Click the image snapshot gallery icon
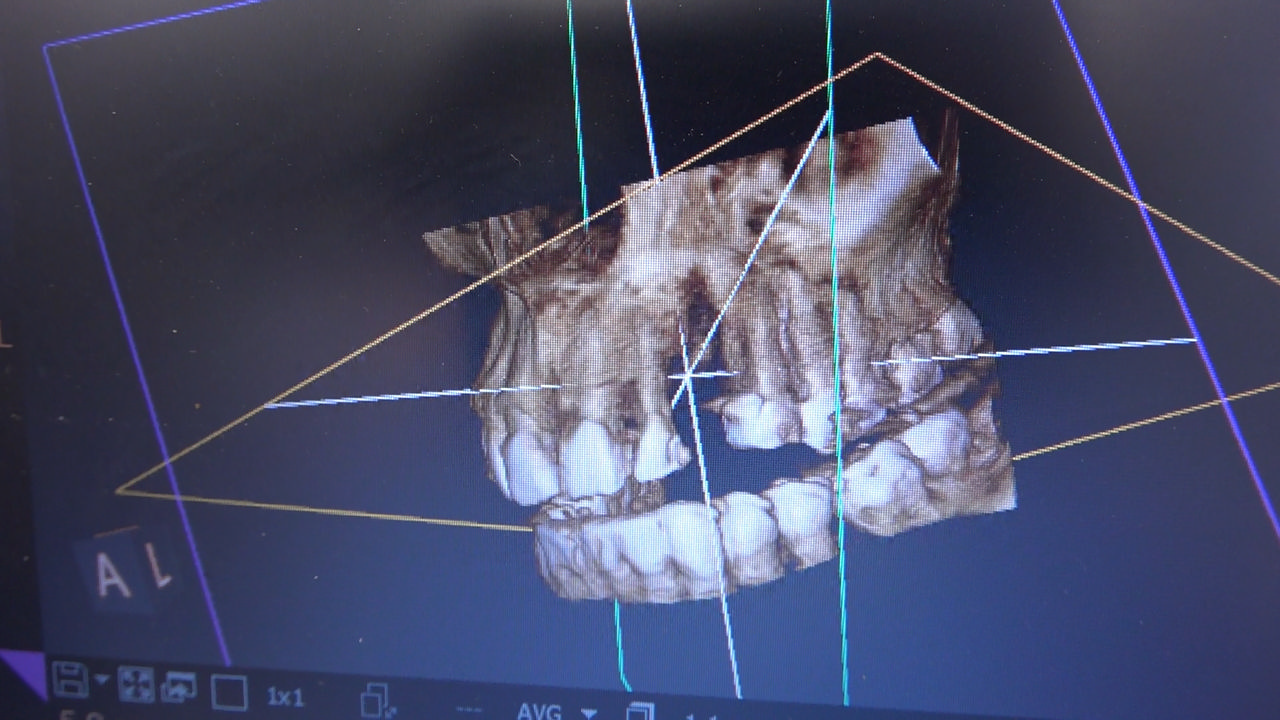Viewport: 1280px width, 720px height. (x=179, y=688)
